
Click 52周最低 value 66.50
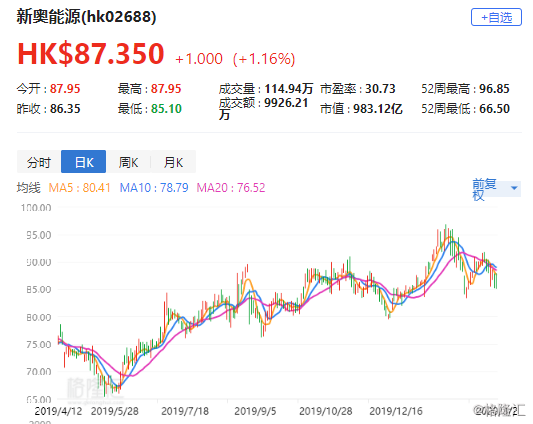(x=494, y=109)
